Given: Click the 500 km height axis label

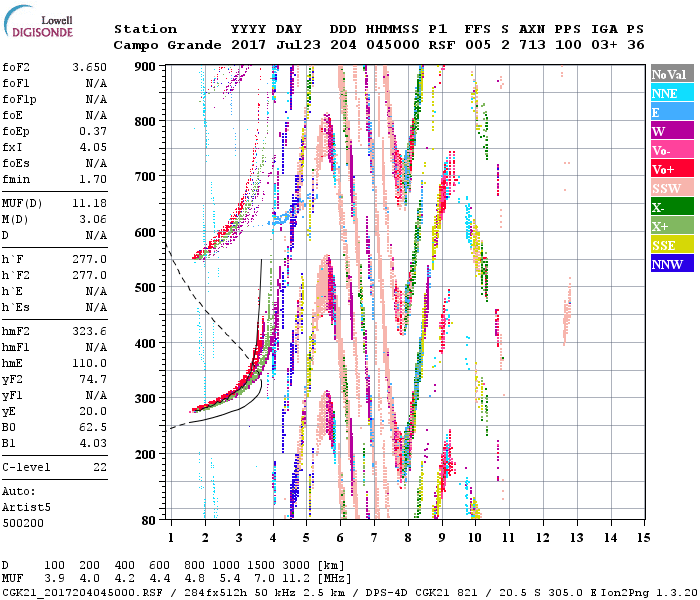Looking at the screenshot, I should [145, 288].
